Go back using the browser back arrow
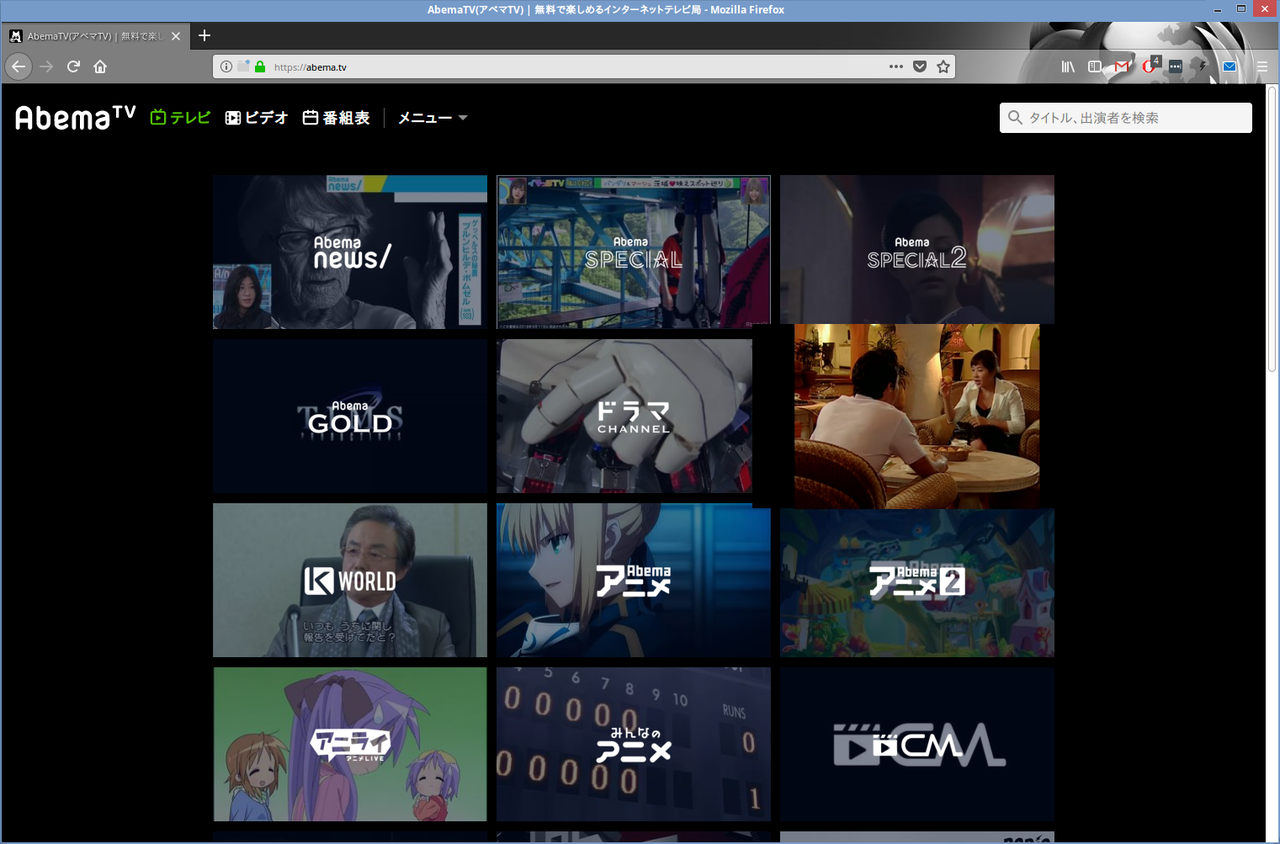The width and height of the screenshot is (1280, 844). point(19,67)
